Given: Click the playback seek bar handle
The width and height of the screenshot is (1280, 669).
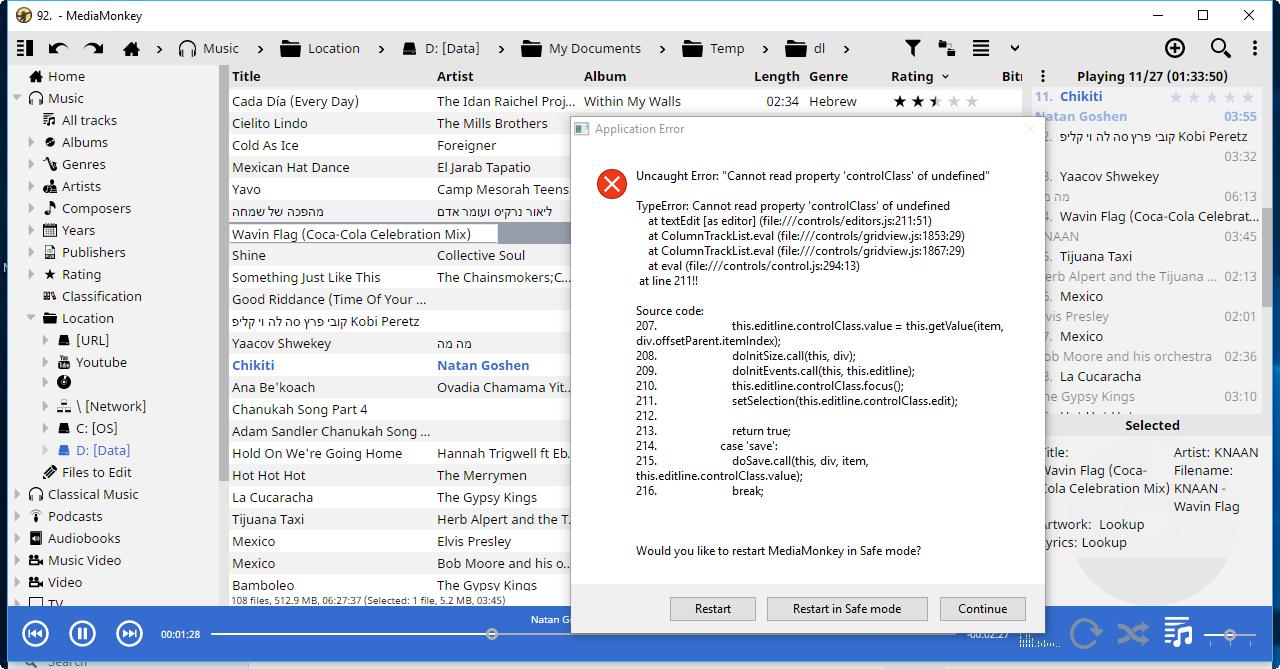Looking at the screenshot, I should [x=491, y=634].
